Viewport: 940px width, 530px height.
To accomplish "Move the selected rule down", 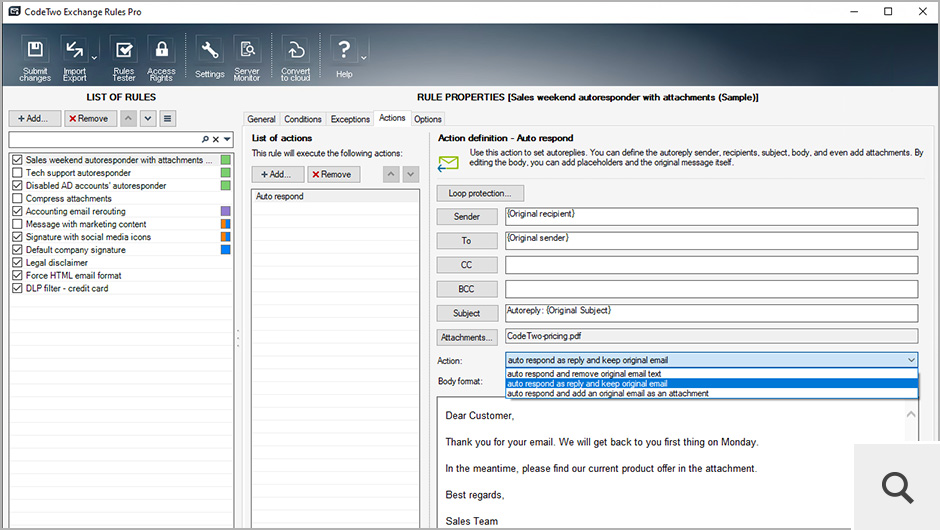I will point(148,118).
